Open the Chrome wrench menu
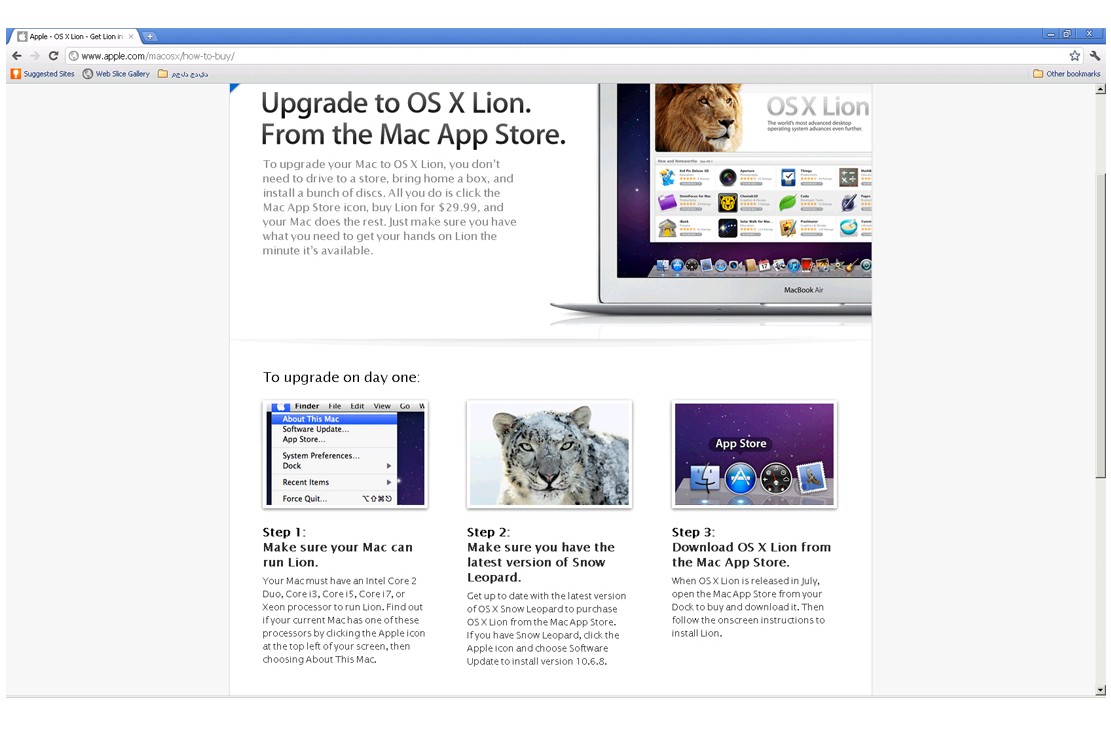This screenshot has width=1111, height=738. (x=1095, y=56)
